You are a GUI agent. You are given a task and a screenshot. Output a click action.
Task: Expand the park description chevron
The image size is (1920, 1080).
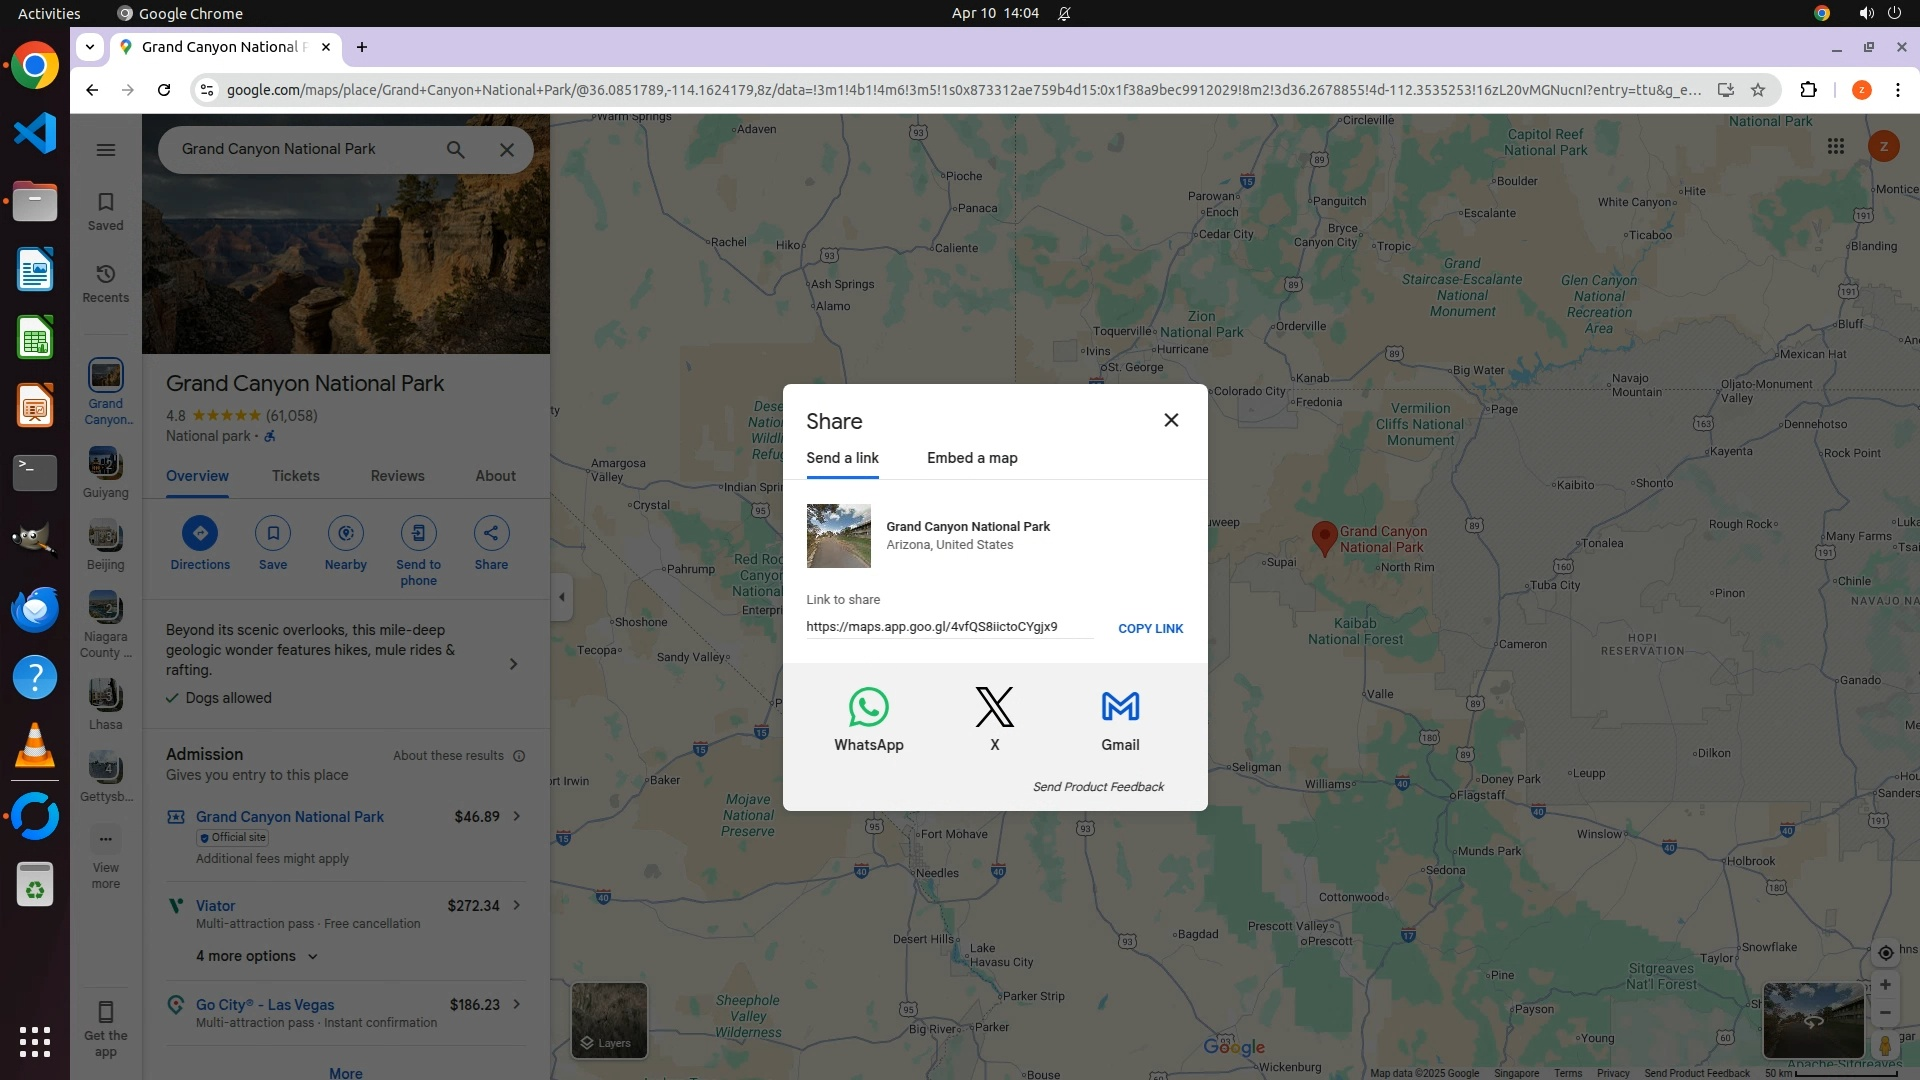[513, 664]
